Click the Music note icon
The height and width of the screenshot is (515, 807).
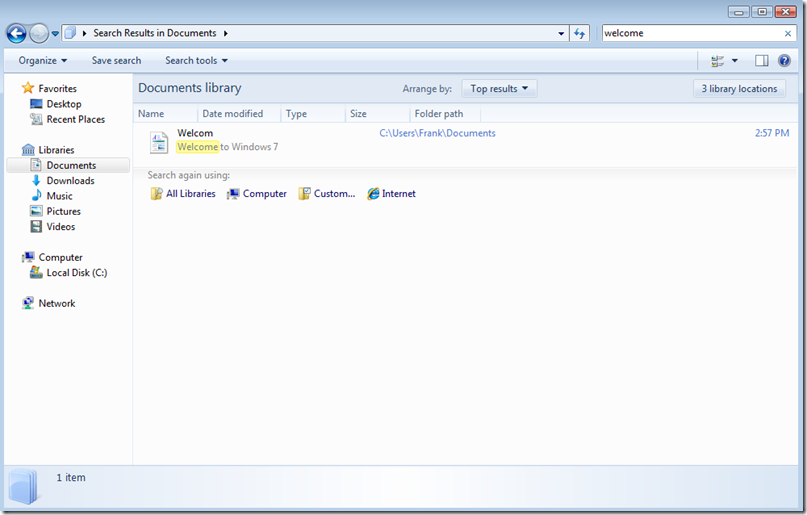(x=36, y=196)
